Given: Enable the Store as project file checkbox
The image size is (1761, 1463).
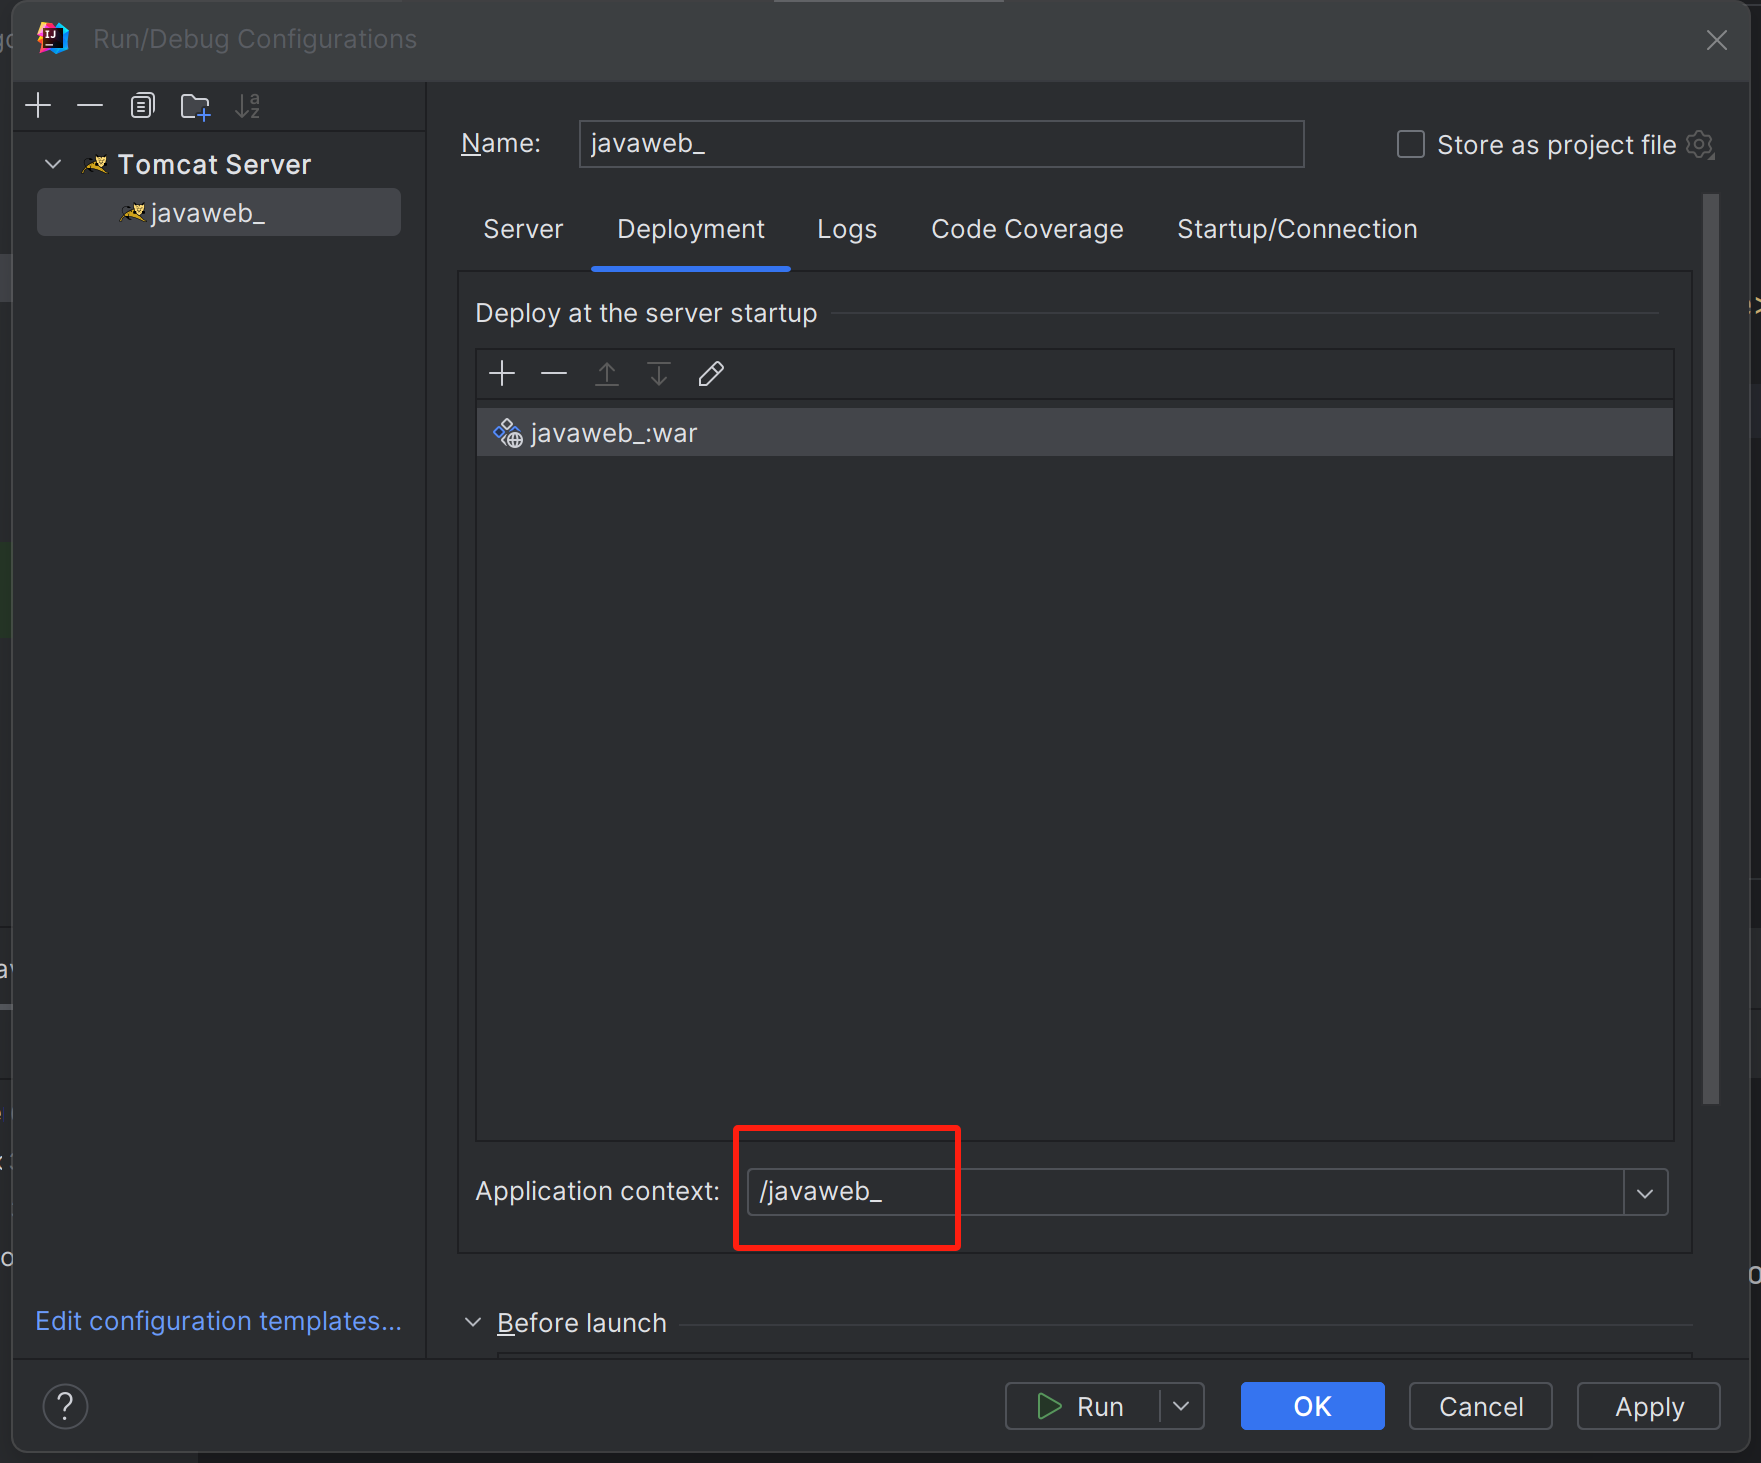Looking at the screenshot, I should 1410,144.
